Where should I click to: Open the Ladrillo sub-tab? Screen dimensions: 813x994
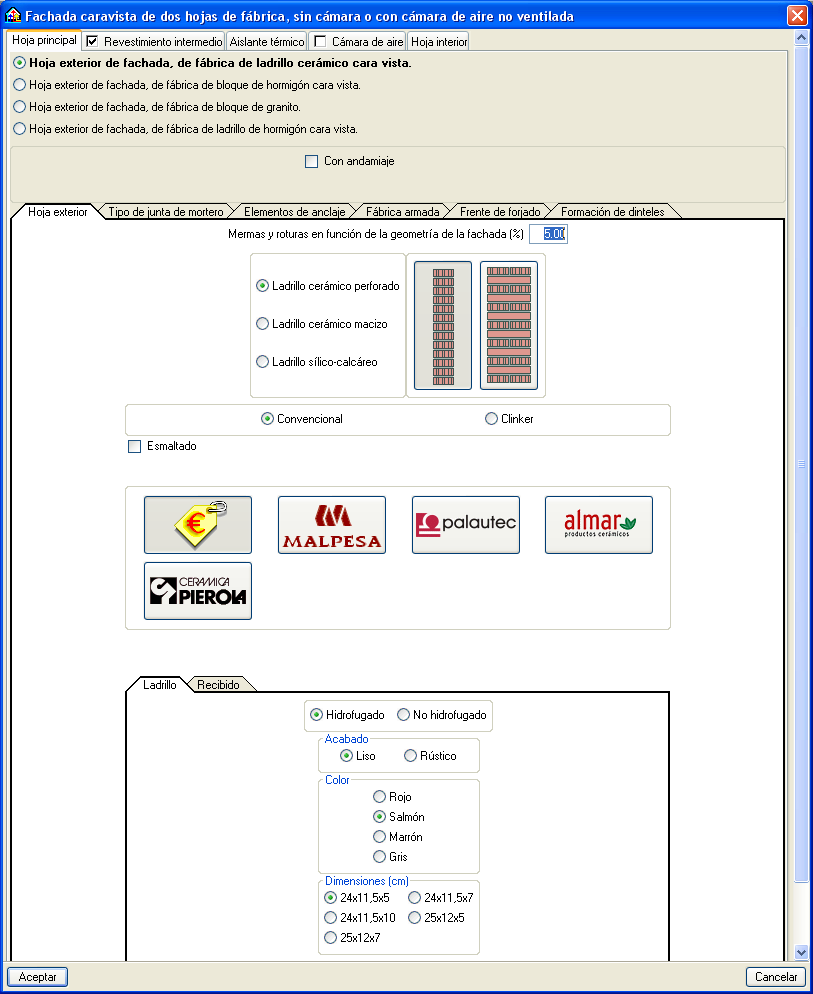[160, 685]
